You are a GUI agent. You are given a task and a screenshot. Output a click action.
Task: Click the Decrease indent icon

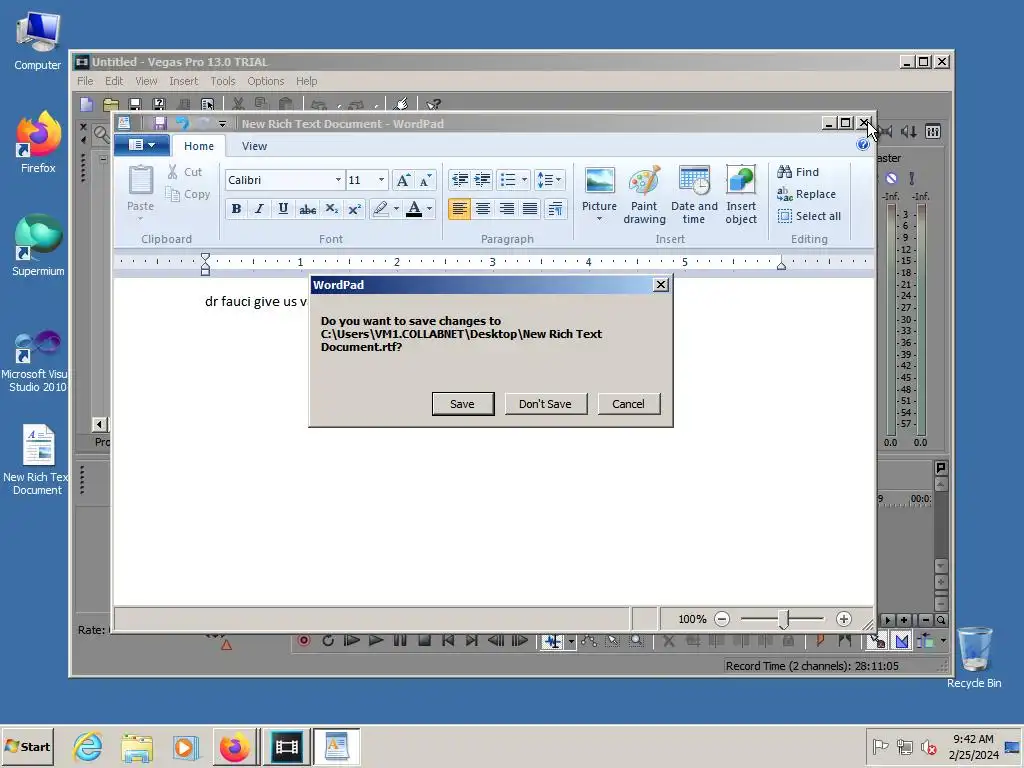pyautogui.click(x=460, y=180)
